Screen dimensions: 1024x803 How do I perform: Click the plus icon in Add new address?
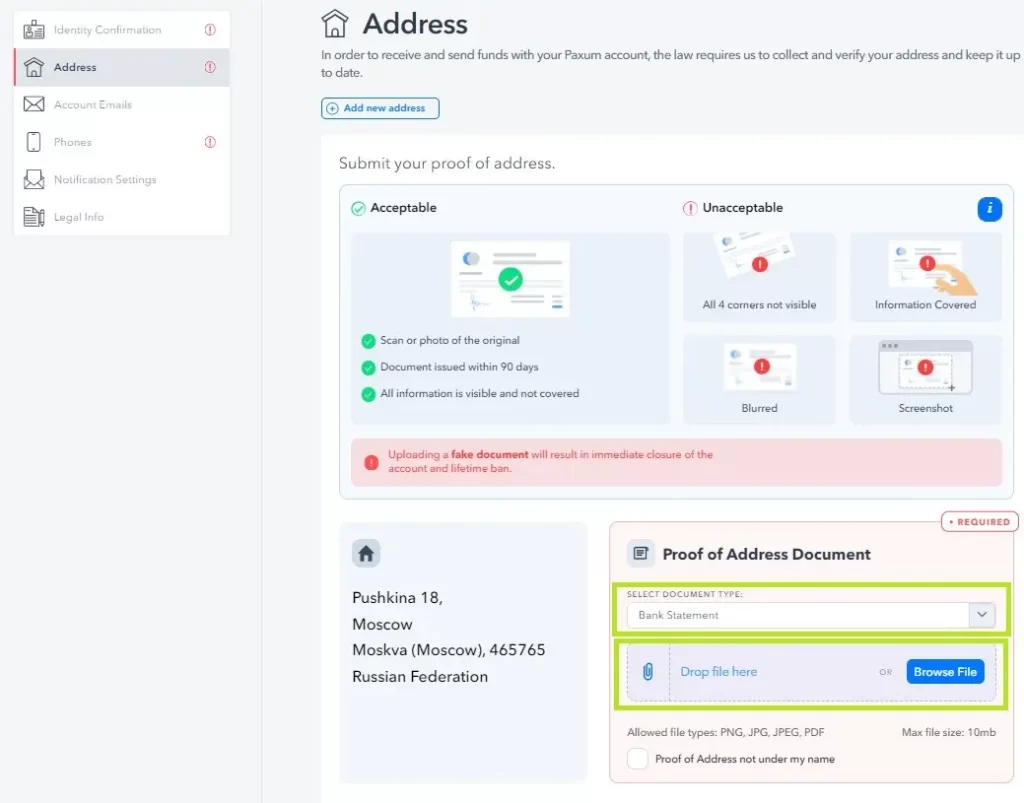pyautogui.click(x=332, y=108)
